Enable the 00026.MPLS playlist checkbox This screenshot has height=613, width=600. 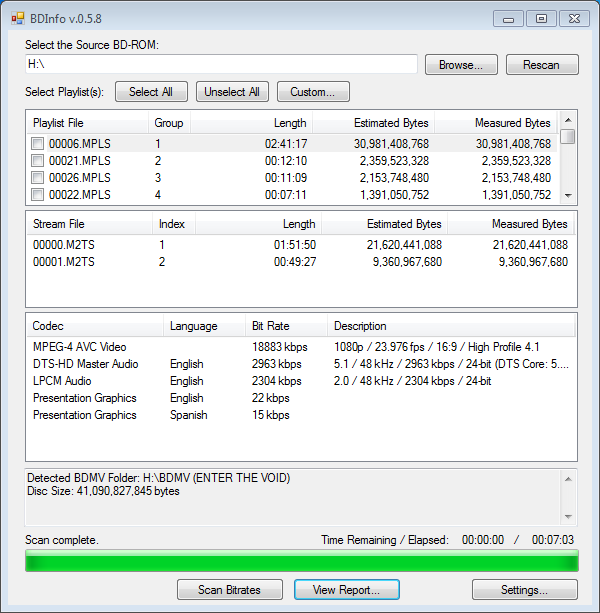[38, 178]
